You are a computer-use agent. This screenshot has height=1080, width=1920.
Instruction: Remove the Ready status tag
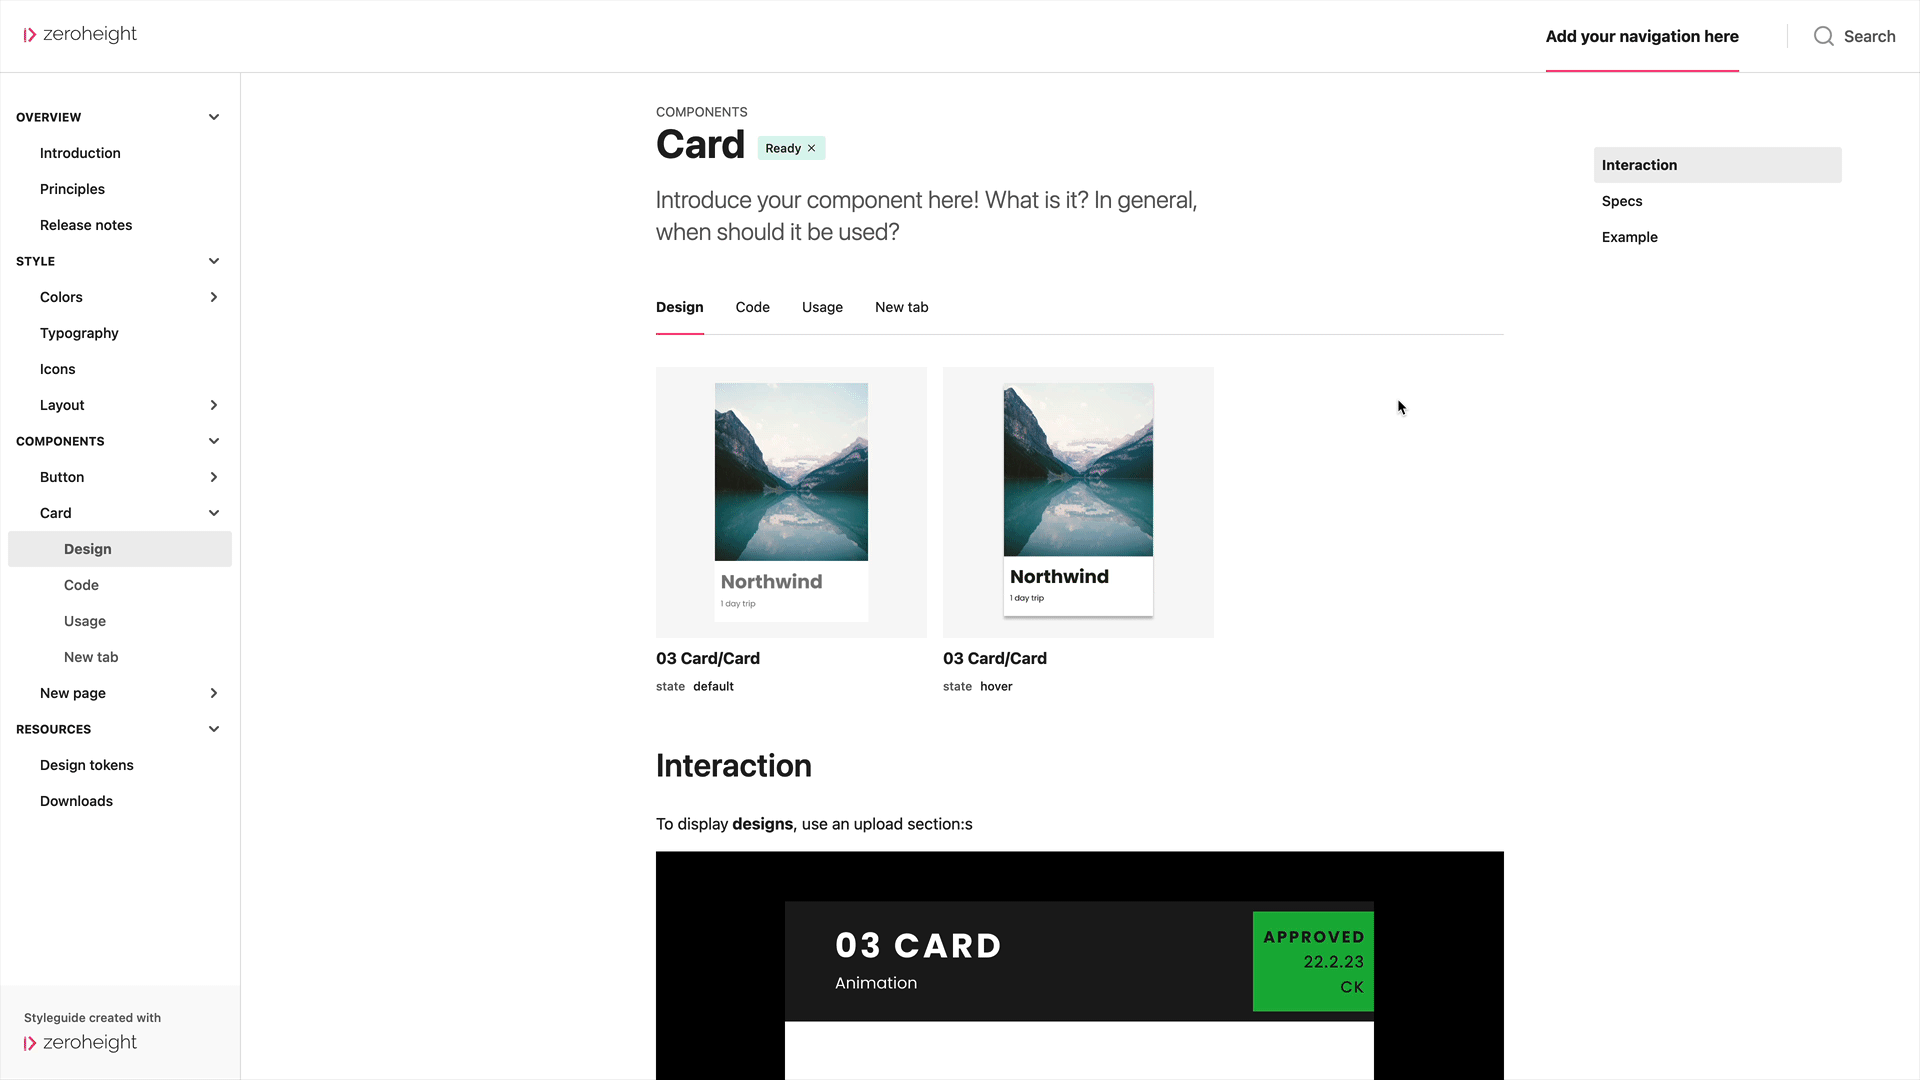point(811,148)
